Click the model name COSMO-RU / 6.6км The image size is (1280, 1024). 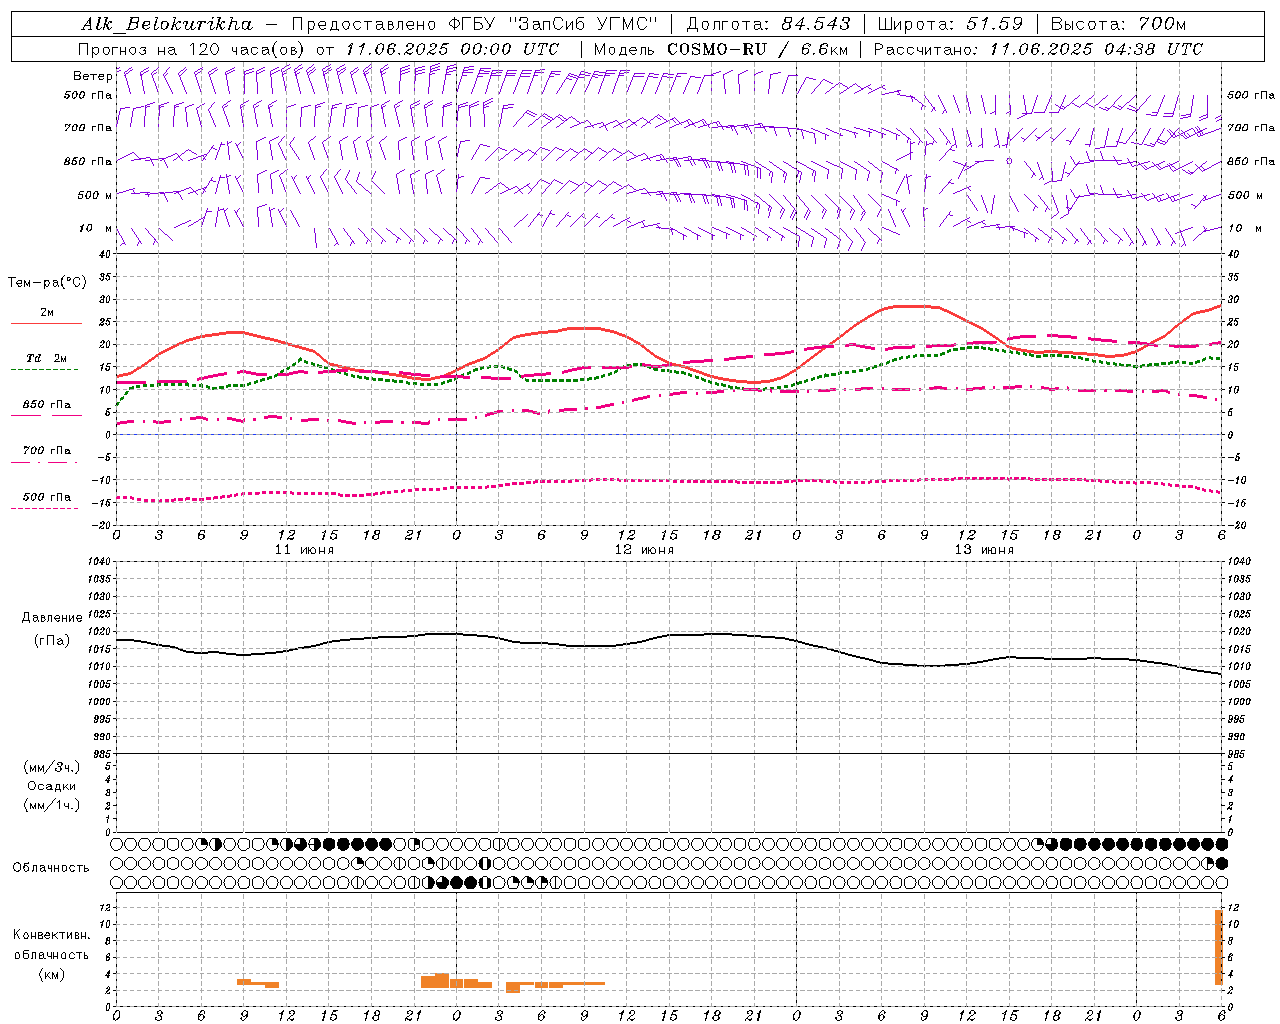click(x=757, y=49)
